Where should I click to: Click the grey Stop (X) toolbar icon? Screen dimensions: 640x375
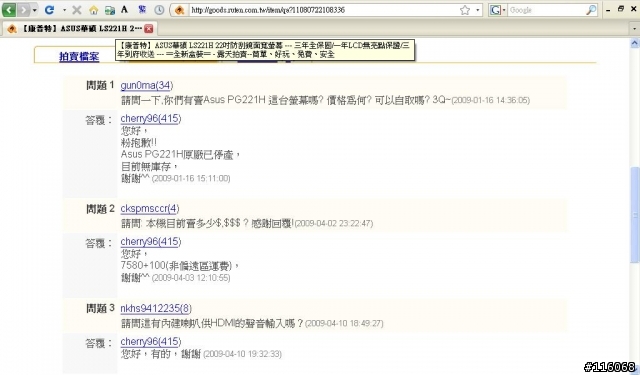pos(77,10)
